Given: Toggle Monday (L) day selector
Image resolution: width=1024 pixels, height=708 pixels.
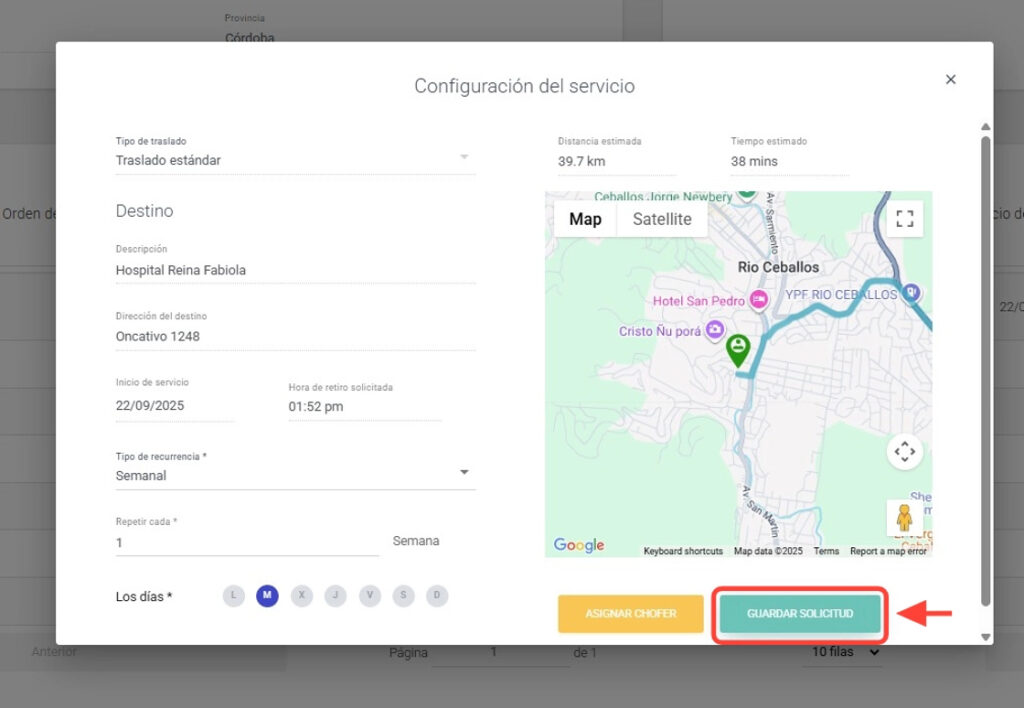Looking at the screenshot, I should [x=233, y=596].
